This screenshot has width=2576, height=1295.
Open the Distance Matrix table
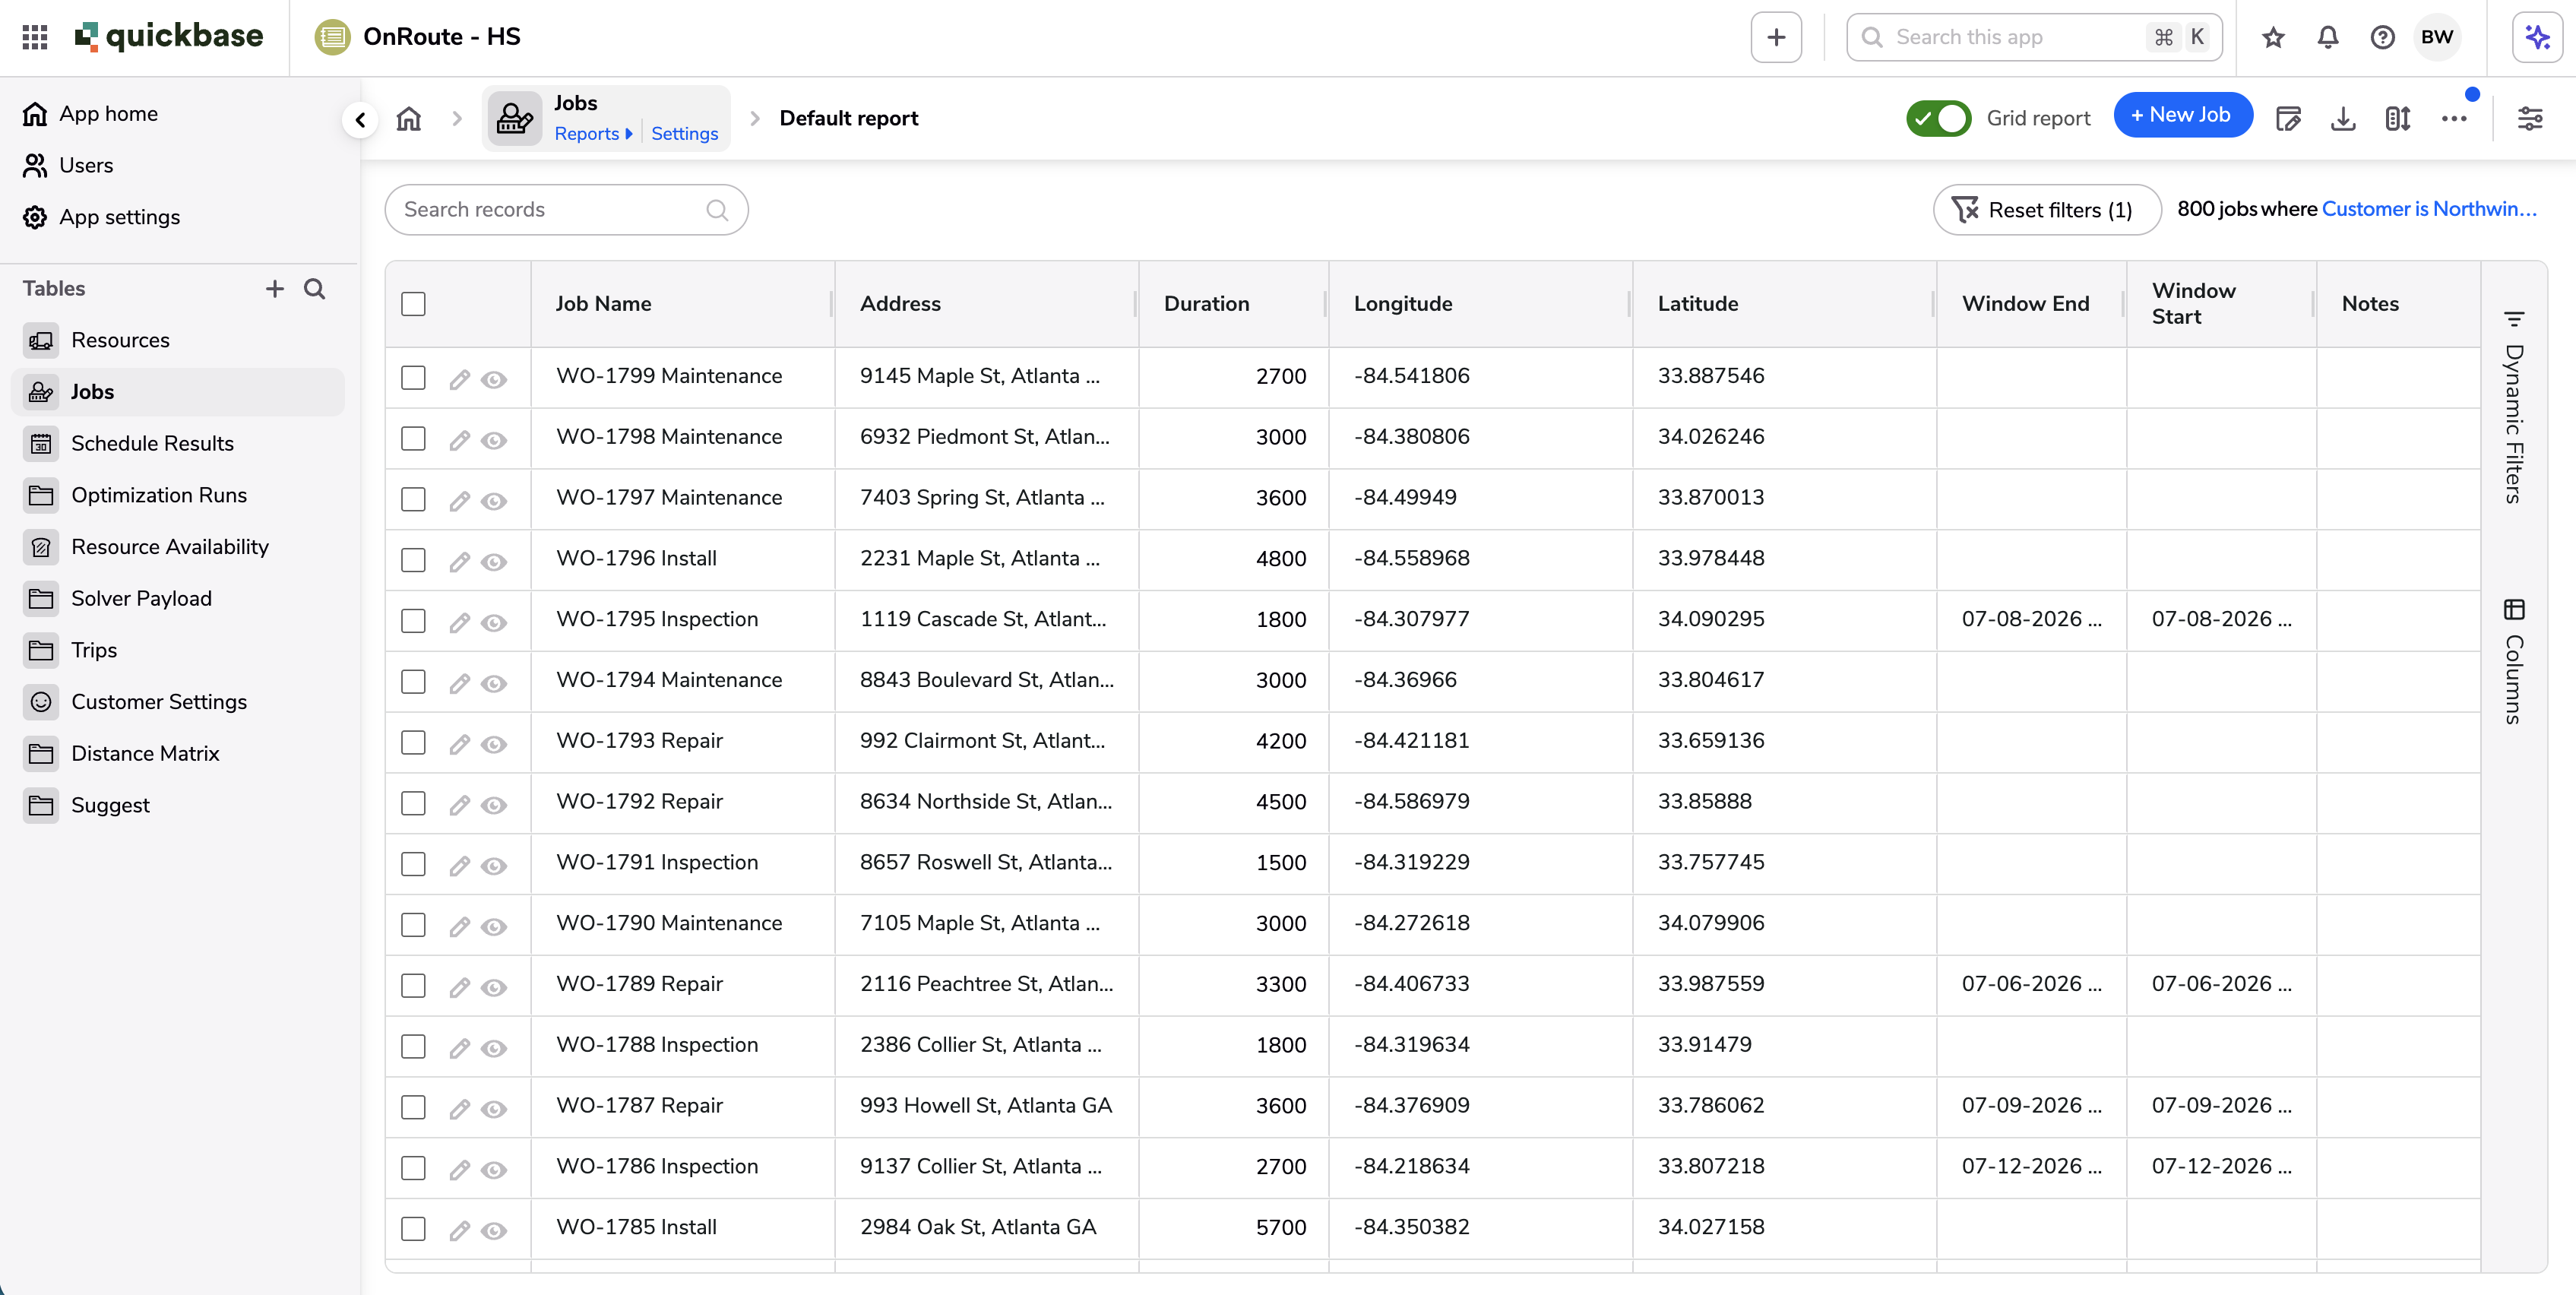pyautogui.click(x=178, y=753)
